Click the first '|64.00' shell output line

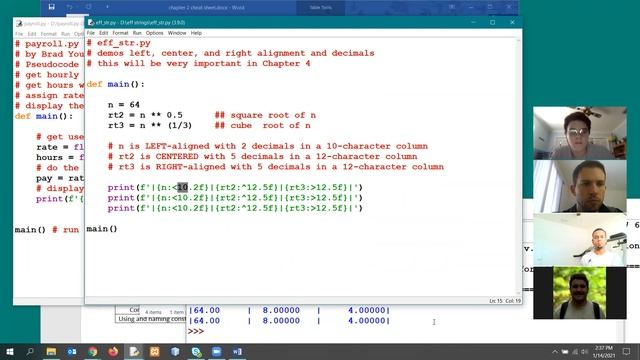[289, 310]
